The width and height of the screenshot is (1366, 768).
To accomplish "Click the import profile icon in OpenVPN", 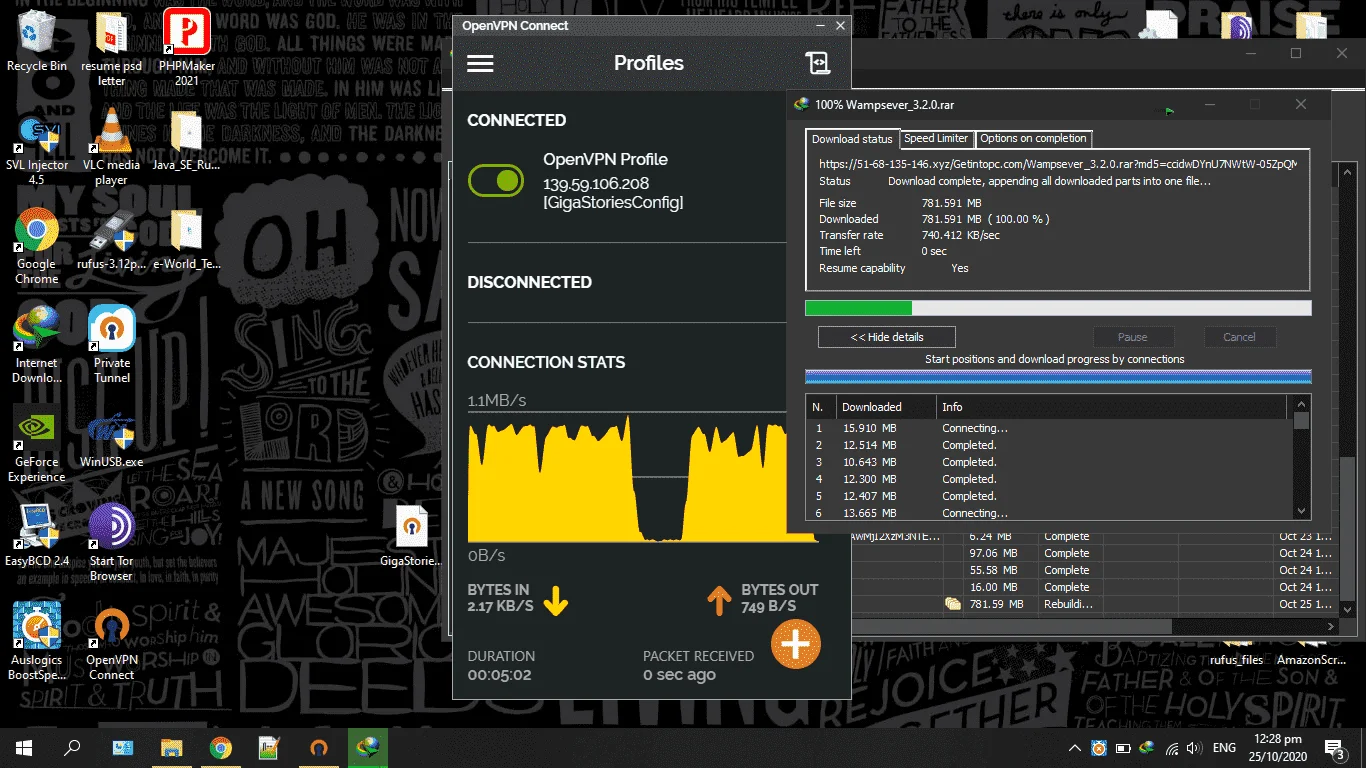I will 817,63.
